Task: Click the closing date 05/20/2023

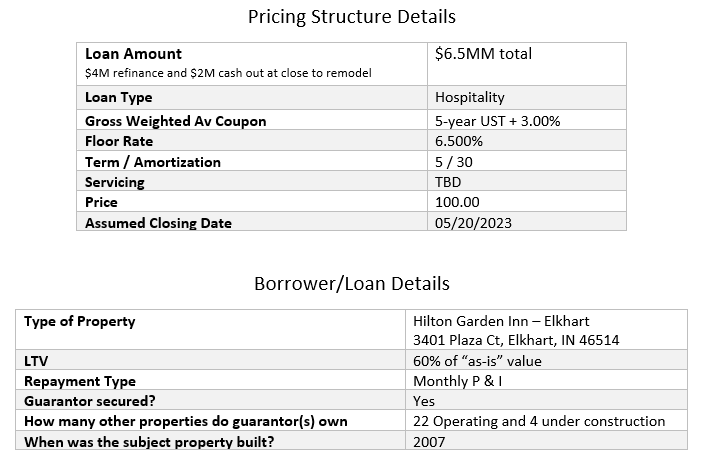Action: click(x=473, y=223)
